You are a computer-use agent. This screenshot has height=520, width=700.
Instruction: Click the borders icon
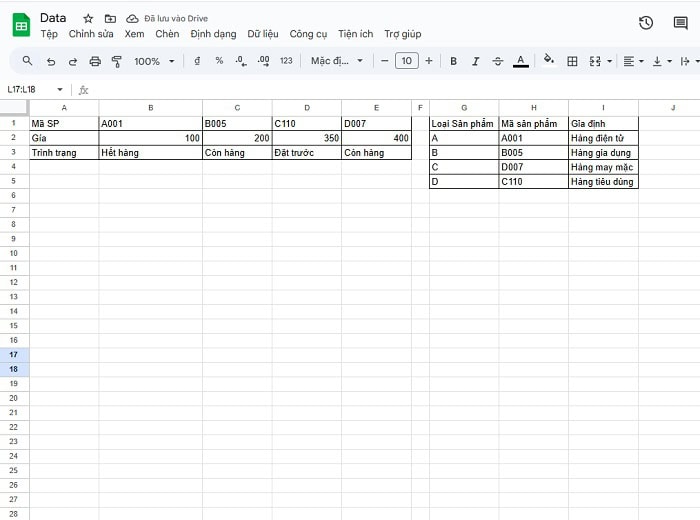click(x=572, y=61)
